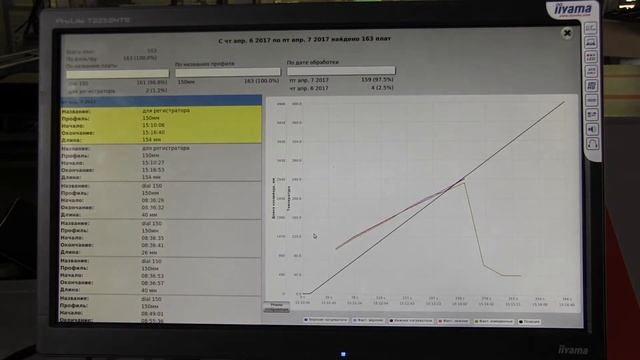Select the 'dial 150' record started at 08:36:53
Screen dimensions: 640x360
161,276
